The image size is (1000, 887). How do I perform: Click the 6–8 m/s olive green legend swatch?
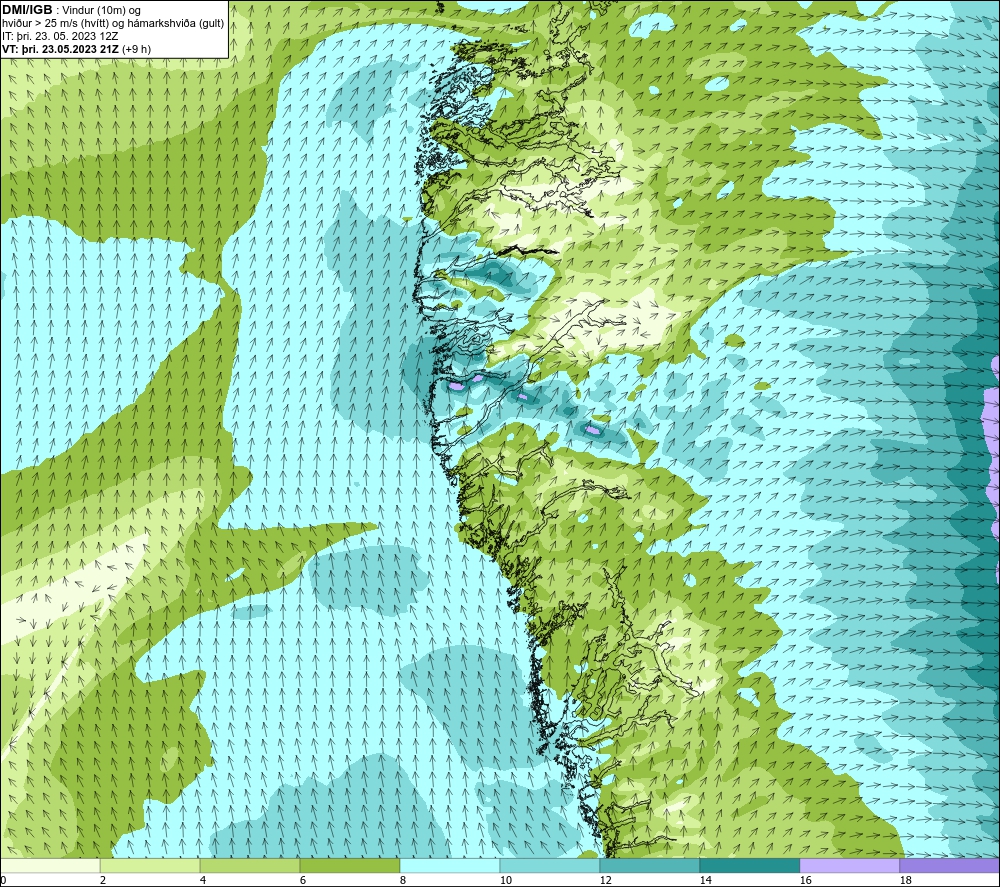click(x=349, y=866)
